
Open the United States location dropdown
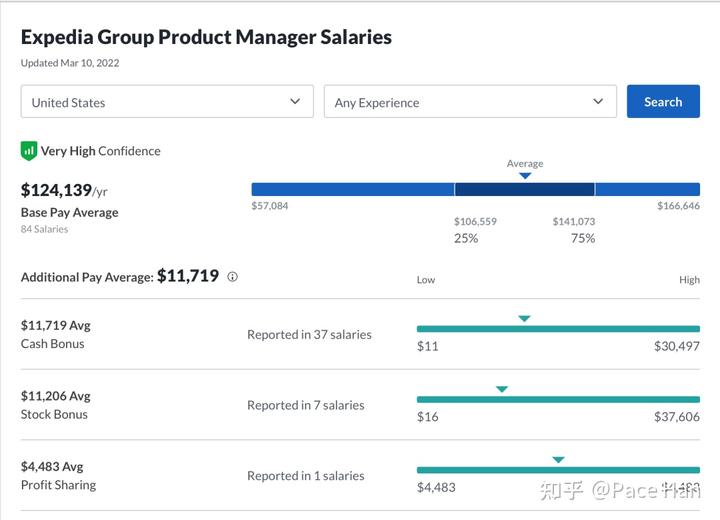point(167,101)
